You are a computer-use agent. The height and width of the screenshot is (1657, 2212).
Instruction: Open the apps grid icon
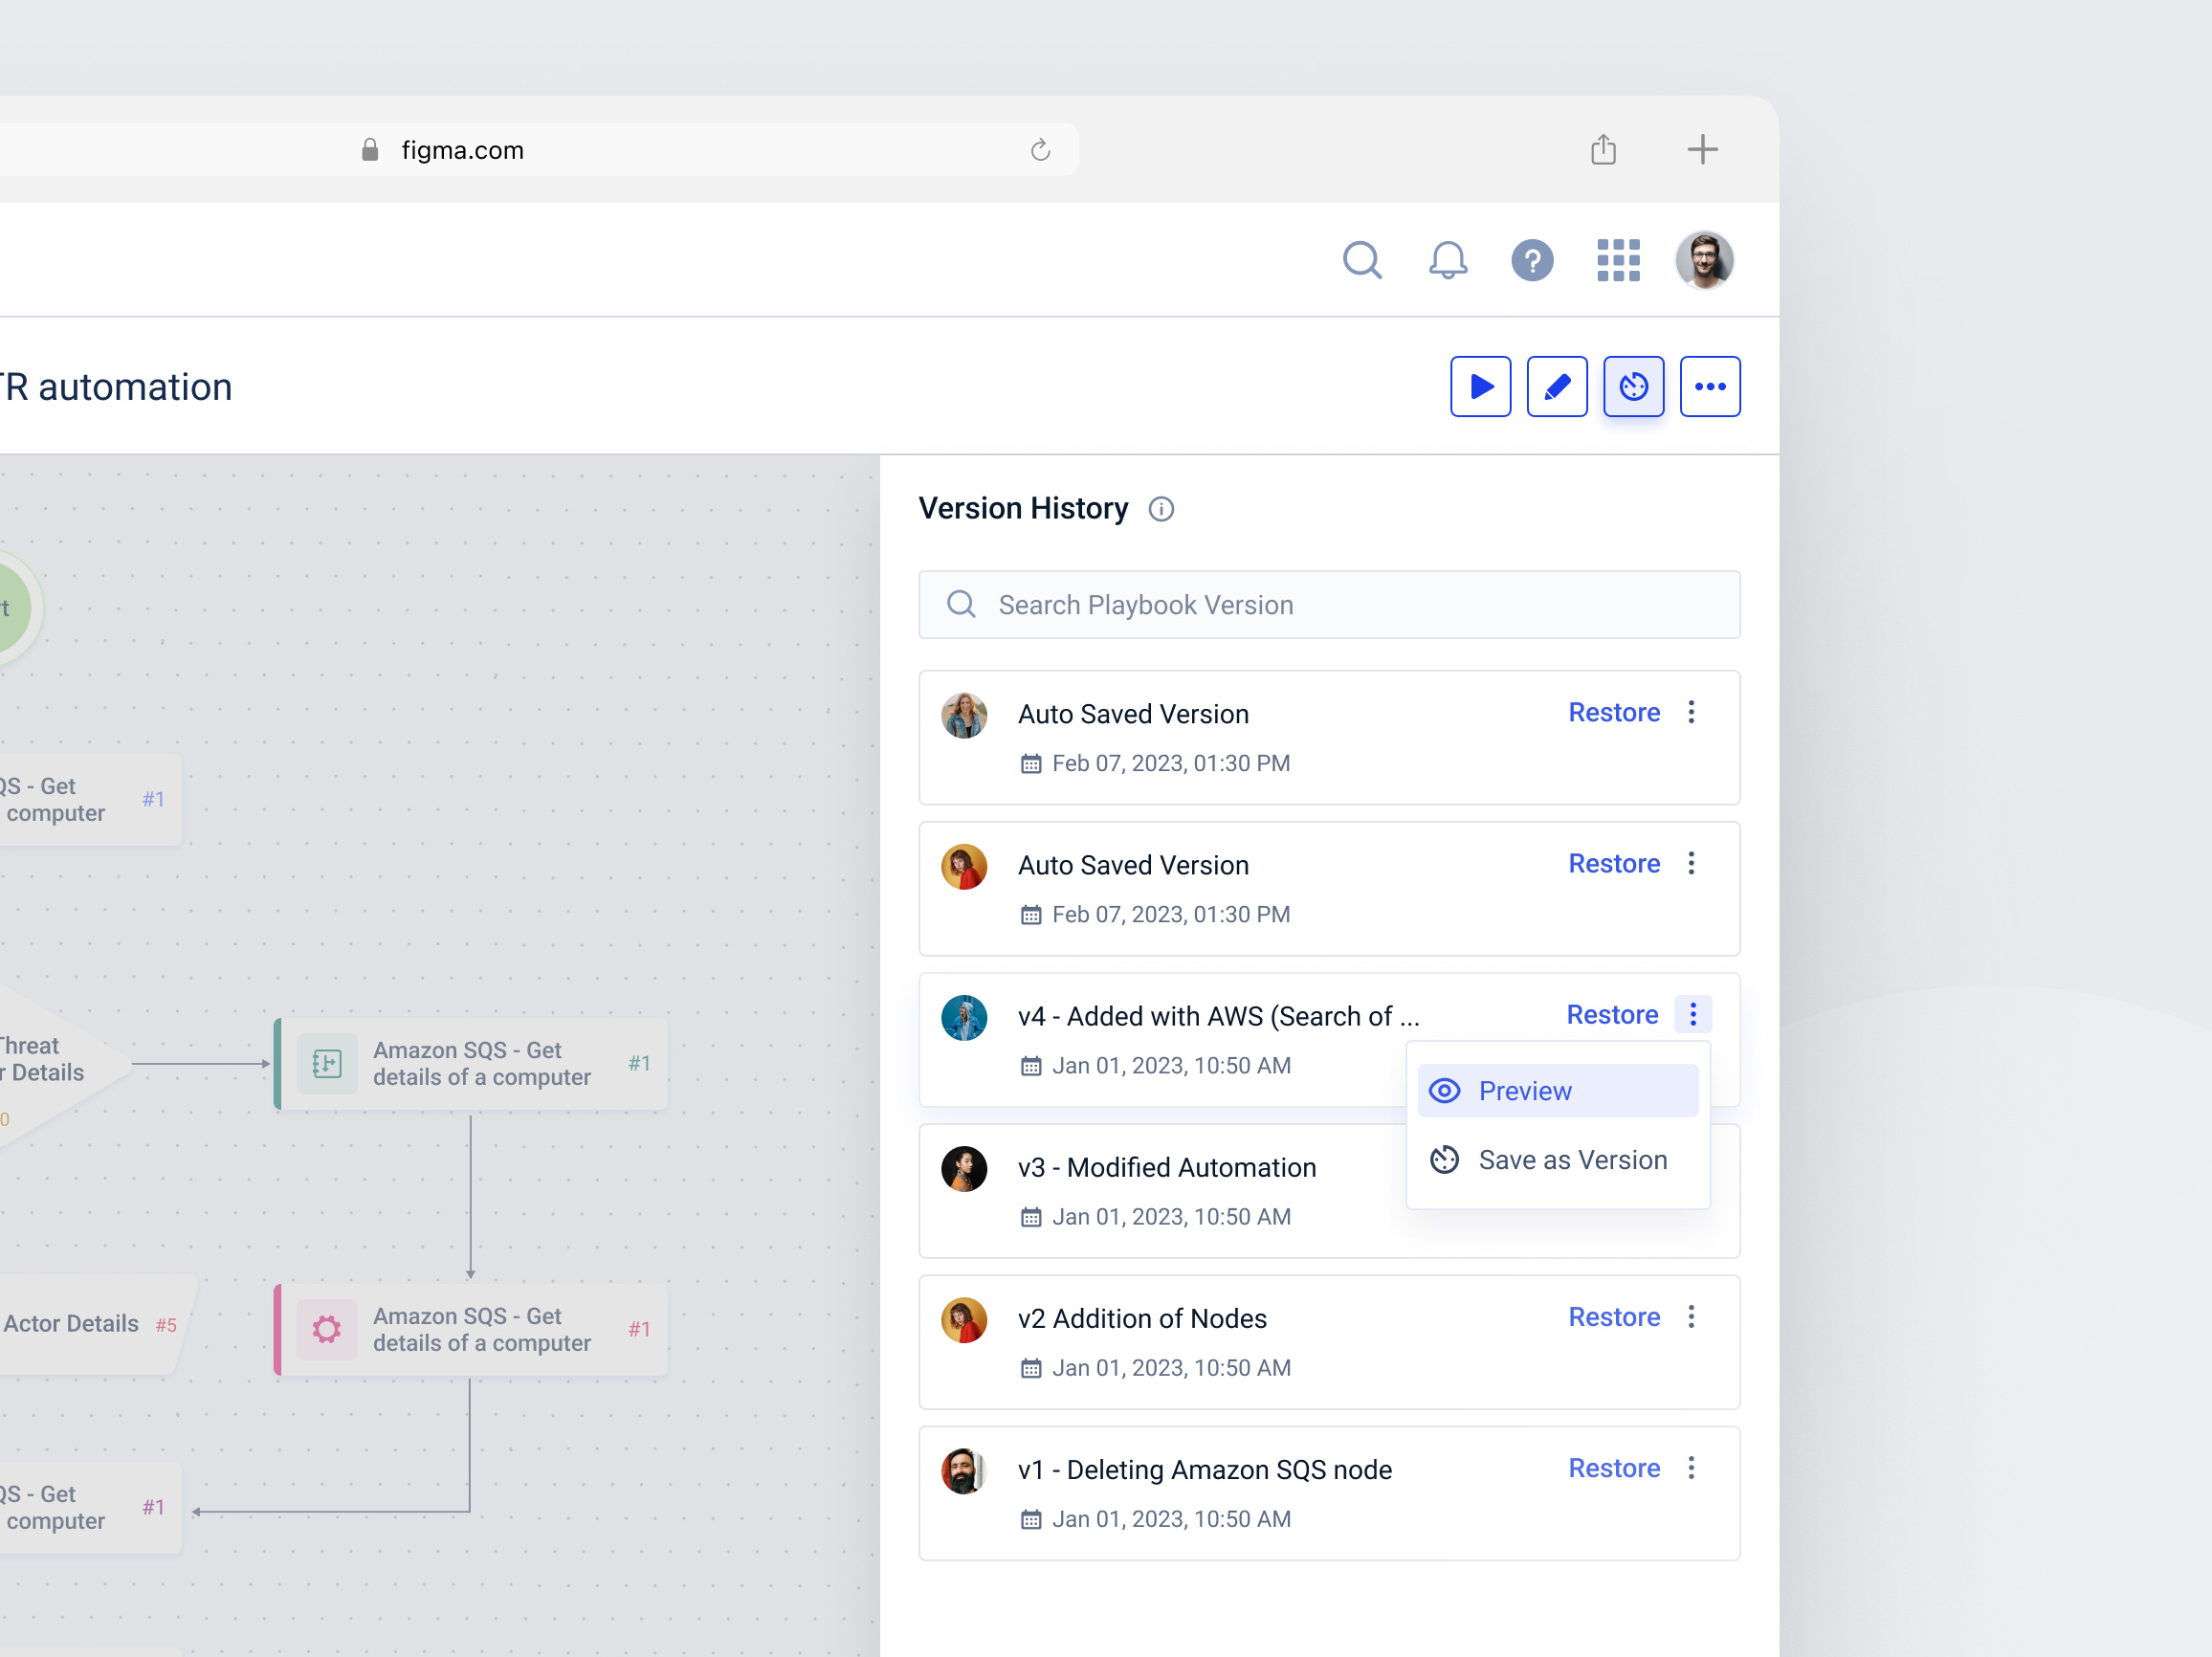coord(1618,260)
